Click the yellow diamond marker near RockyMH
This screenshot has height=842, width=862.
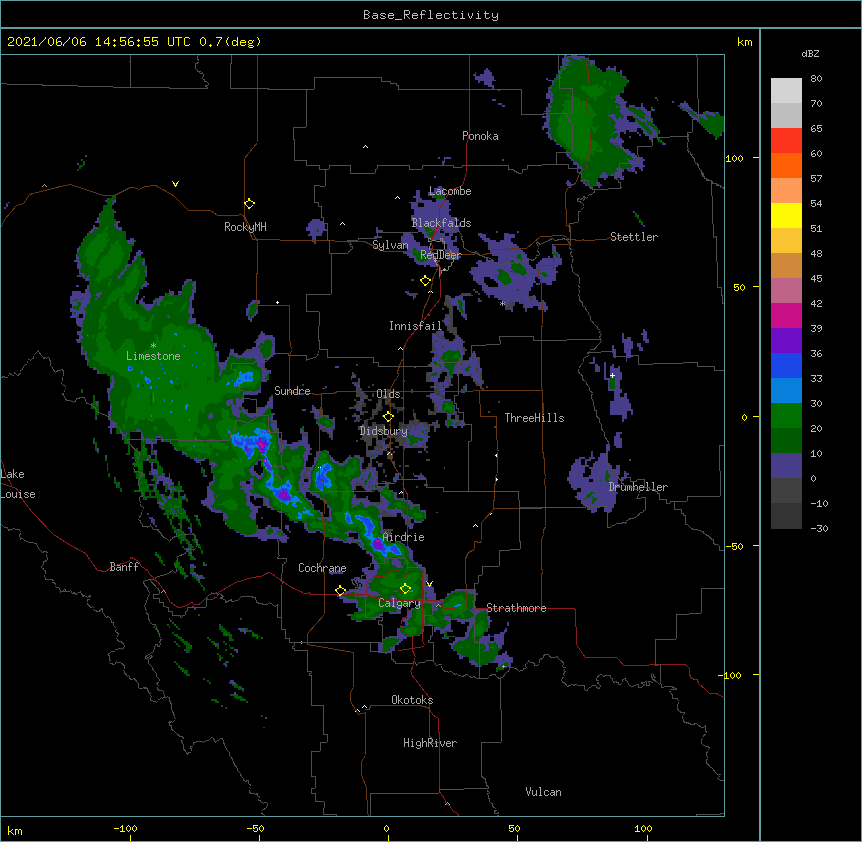[250, 204]
